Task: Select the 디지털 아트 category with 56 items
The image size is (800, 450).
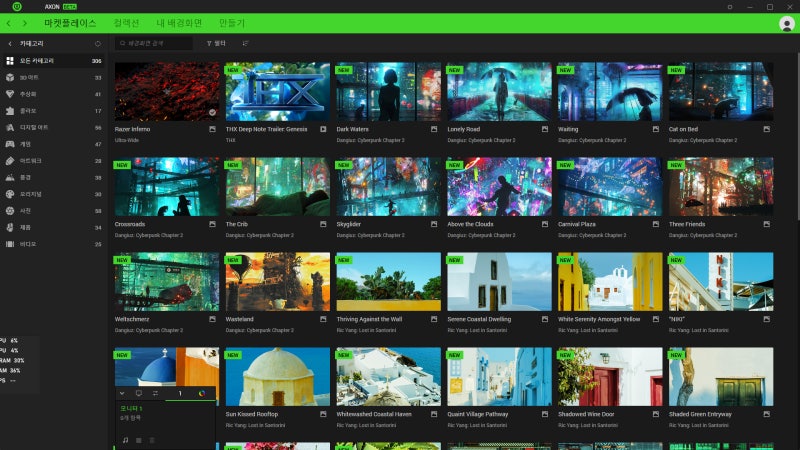Action: click(x=54, y=128)
